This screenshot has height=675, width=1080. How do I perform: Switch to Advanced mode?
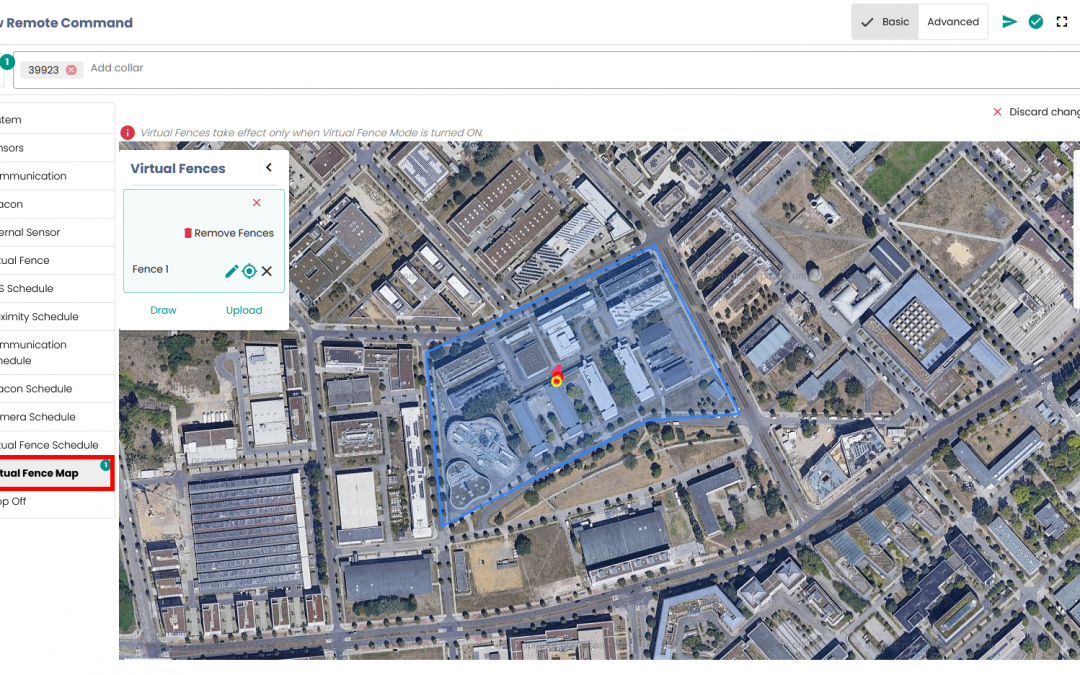[x=952, y=22]
